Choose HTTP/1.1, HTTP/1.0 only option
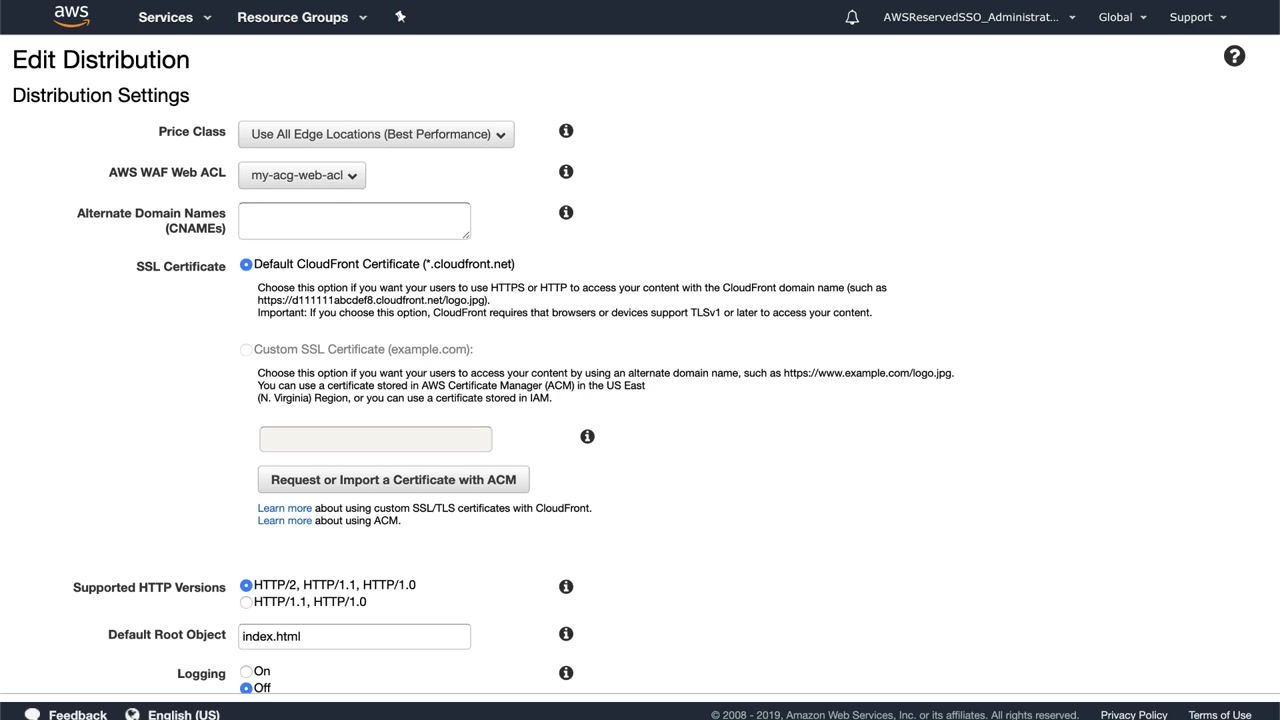This screenshot has width=1280, height=720. pos(246,603)
